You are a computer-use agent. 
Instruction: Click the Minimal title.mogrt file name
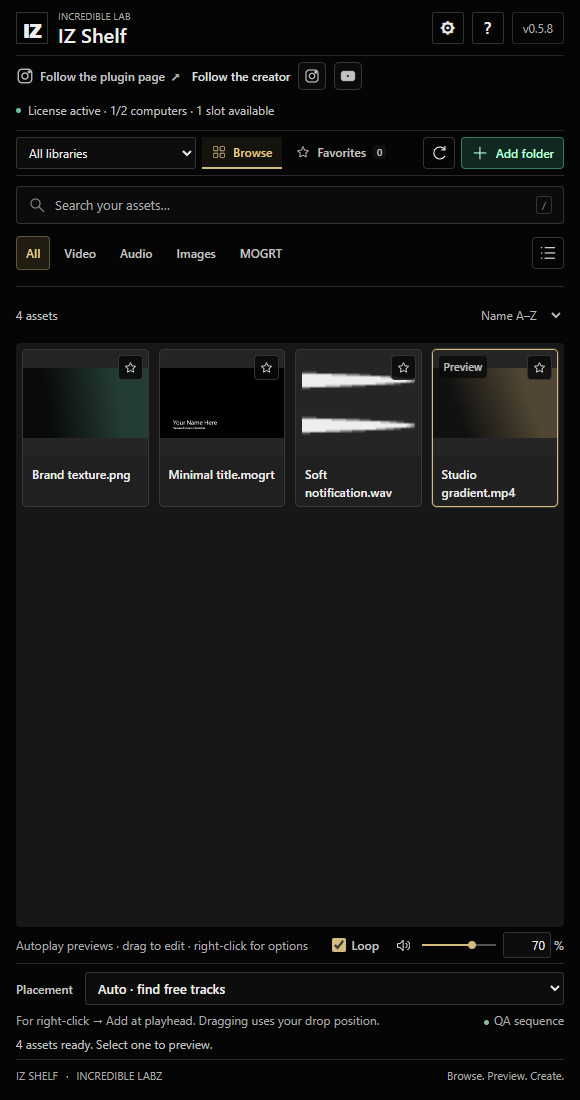coord(222,475)
